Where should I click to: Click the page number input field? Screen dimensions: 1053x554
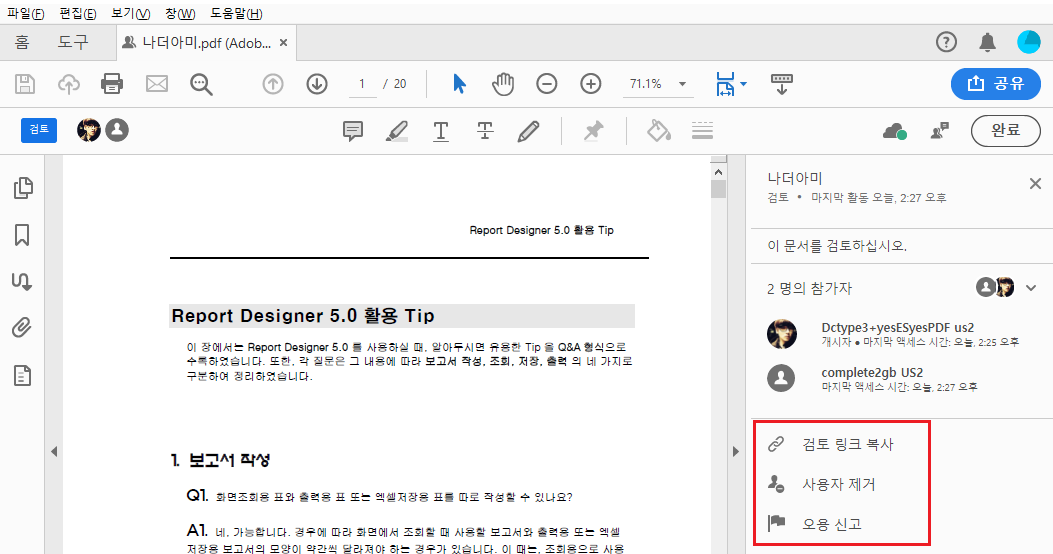click(362, 84)
